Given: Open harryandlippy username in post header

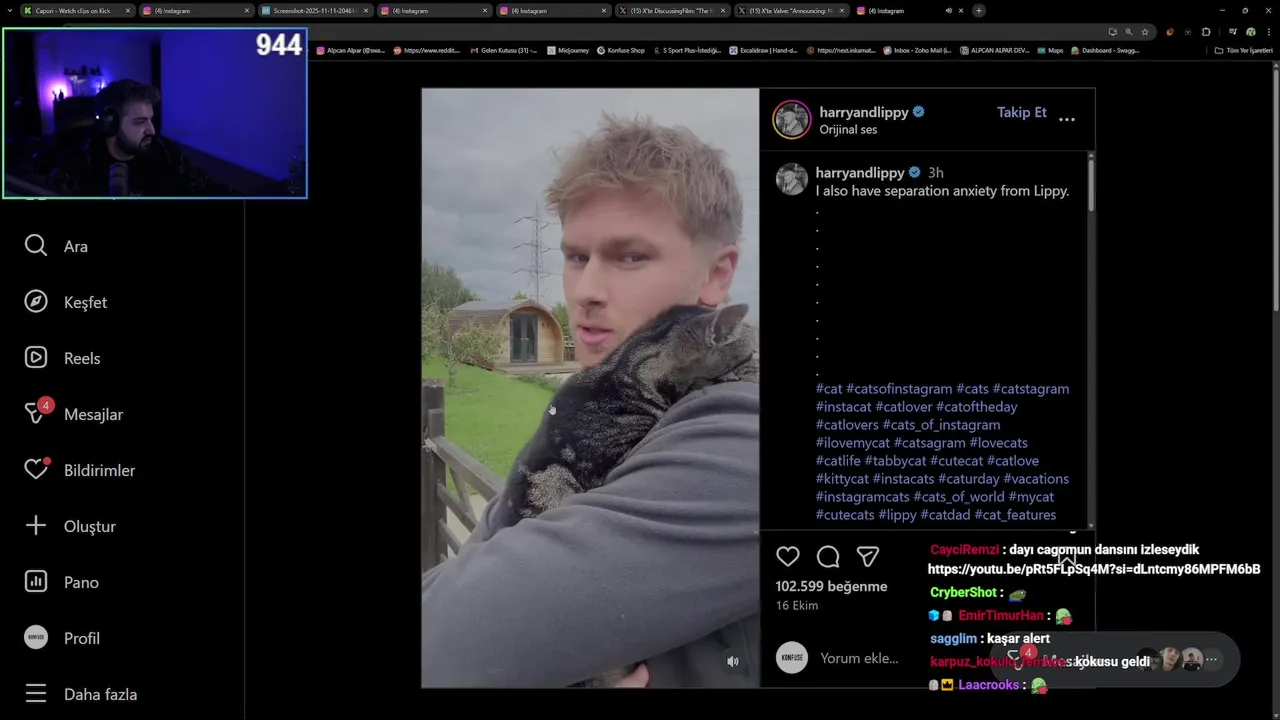Looking at the screenshot, I should pyautogui.click(x=864, y=112).
